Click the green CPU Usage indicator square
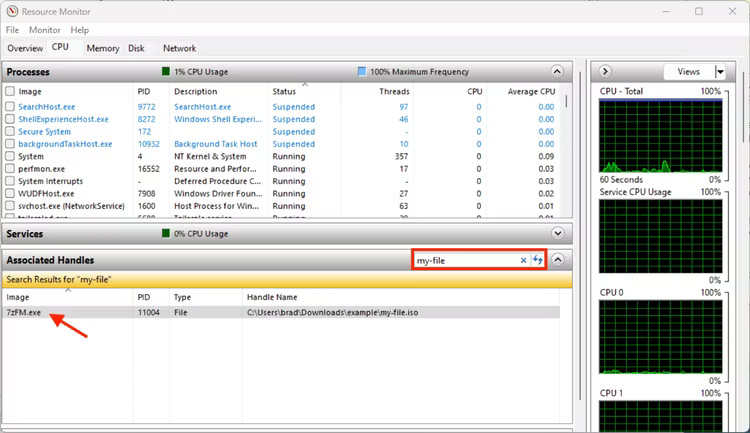 [166, 72]
